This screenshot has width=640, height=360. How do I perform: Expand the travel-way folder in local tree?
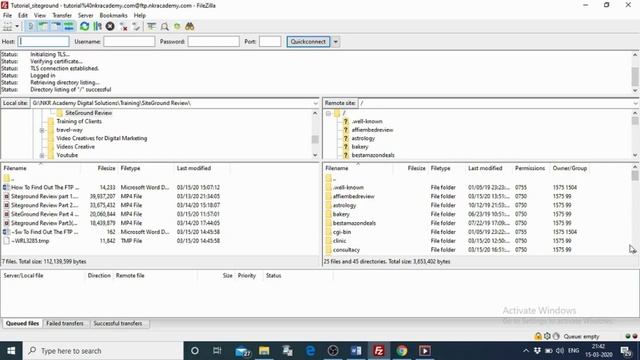tap(42, 130)
